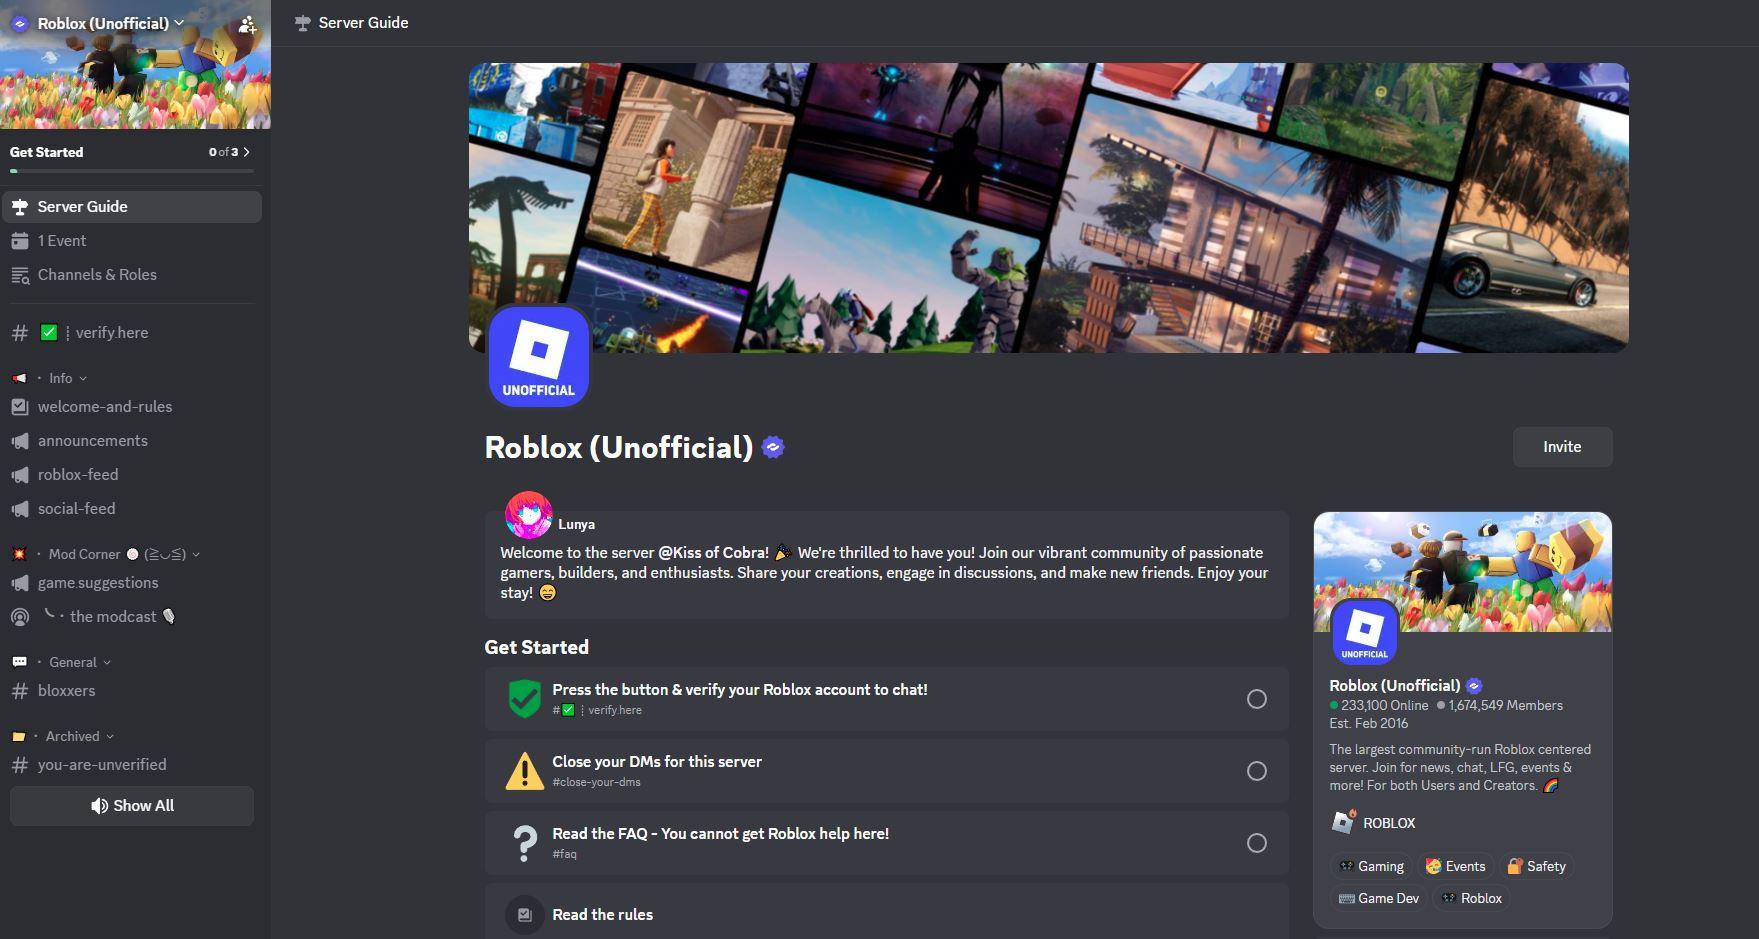Open the announcements channel
The height and width of the screenshot is (939, 1759).
tap(132, 441)
